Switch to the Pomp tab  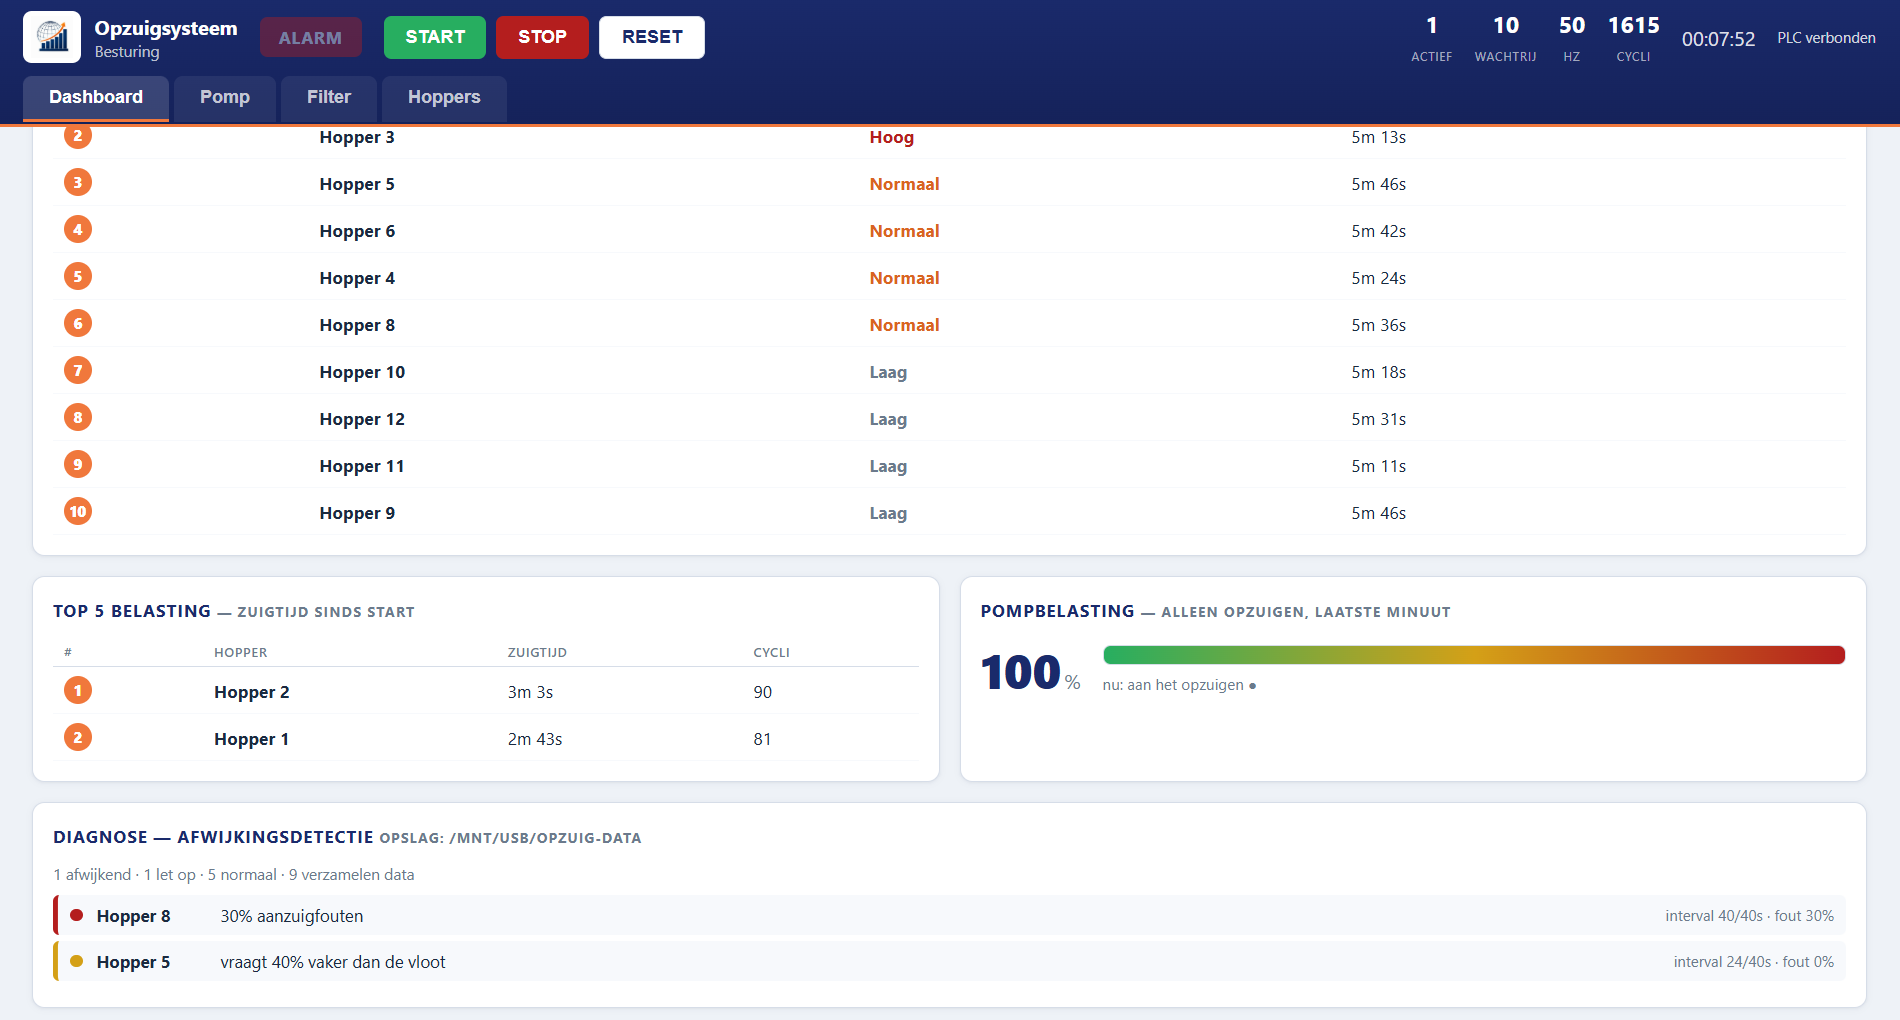click(225, 98)
